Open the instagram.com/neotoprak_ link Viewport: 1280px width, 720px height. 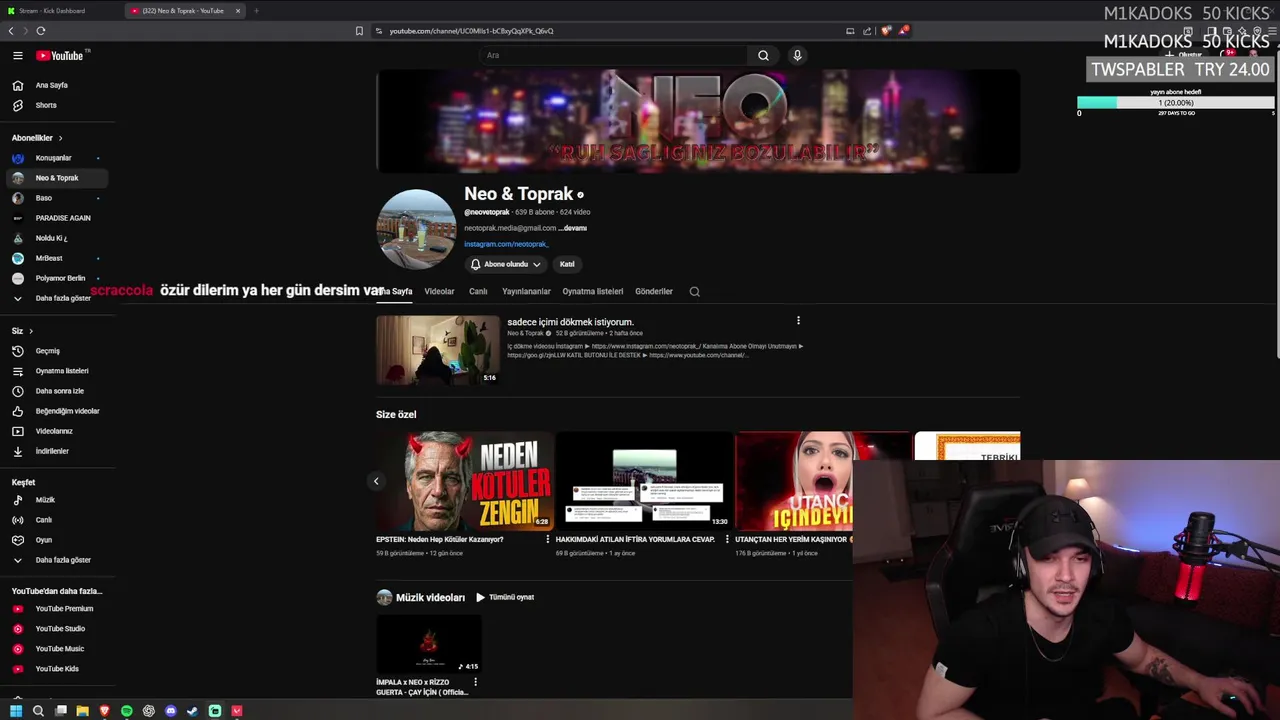(x=506, y=244)
